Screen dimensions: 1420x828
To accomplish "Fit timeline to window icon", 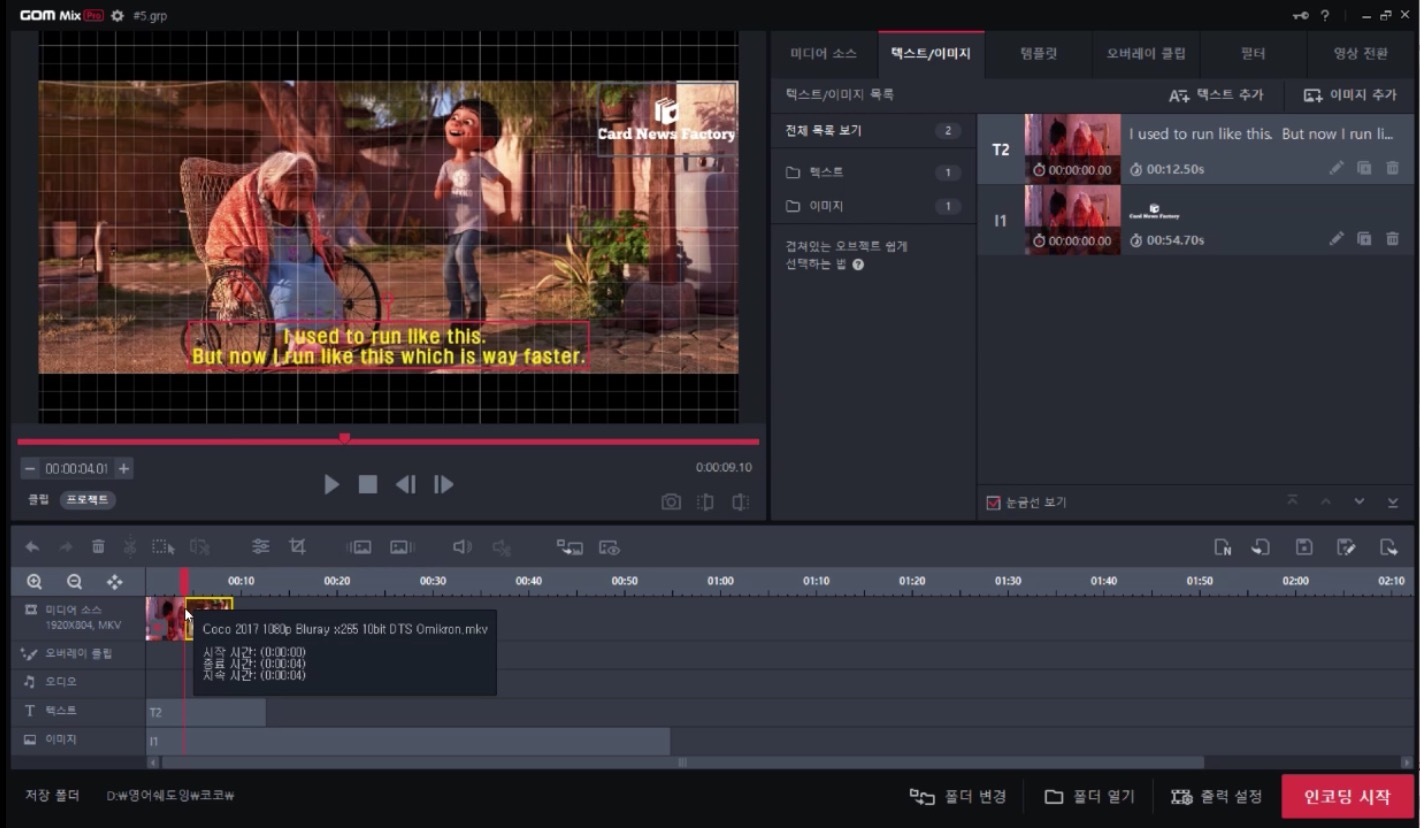I will click(114, 581).
